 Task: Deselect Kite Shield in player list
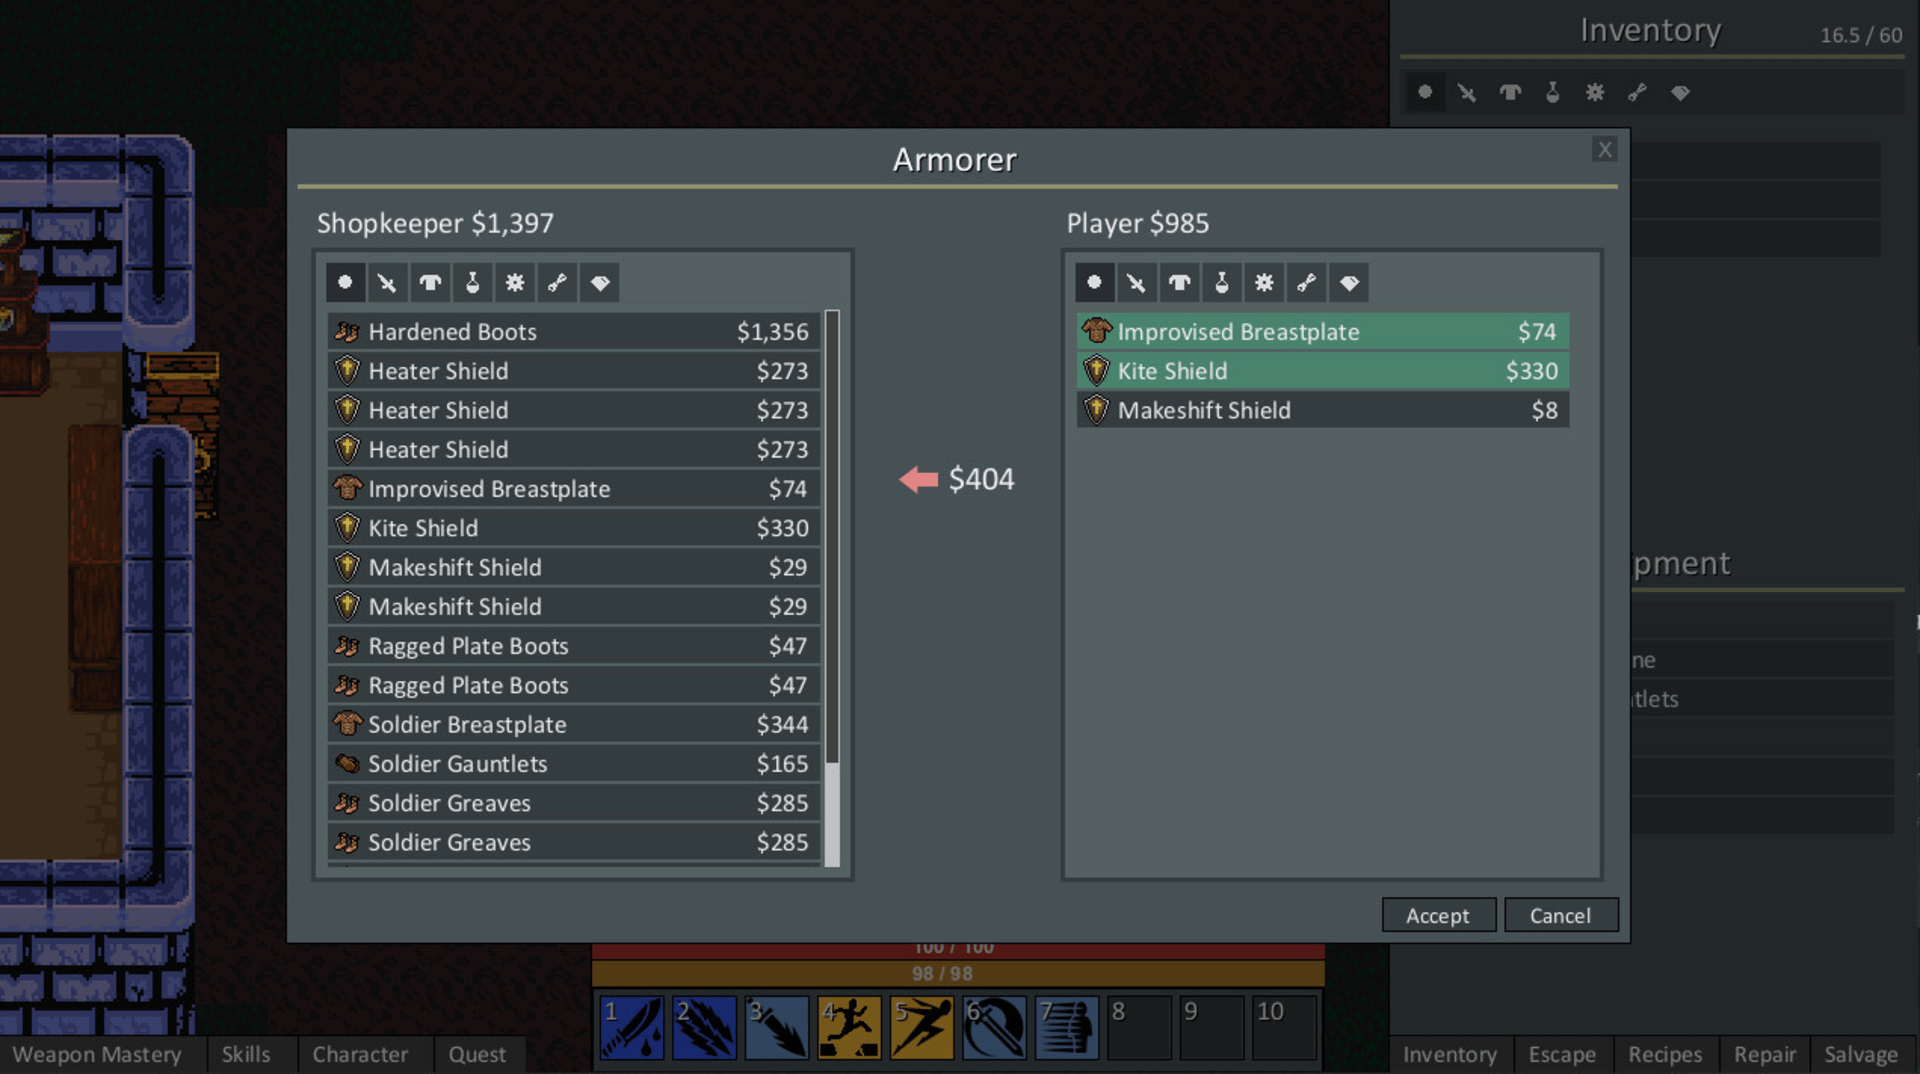(x=1322, y=371)
